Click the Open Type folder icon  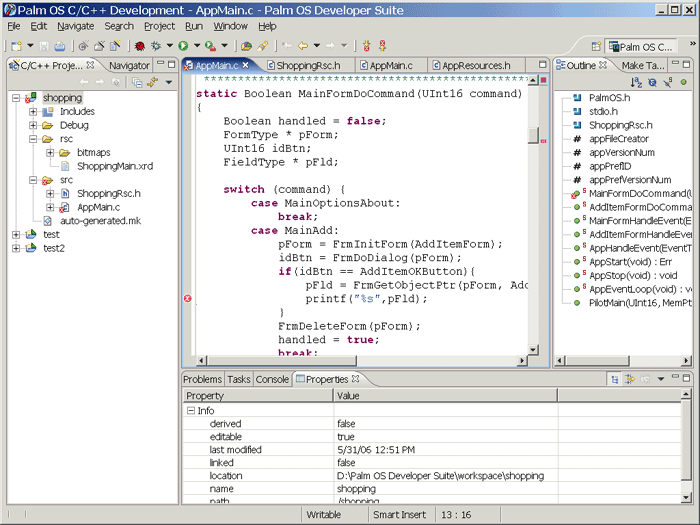(246, 46)
